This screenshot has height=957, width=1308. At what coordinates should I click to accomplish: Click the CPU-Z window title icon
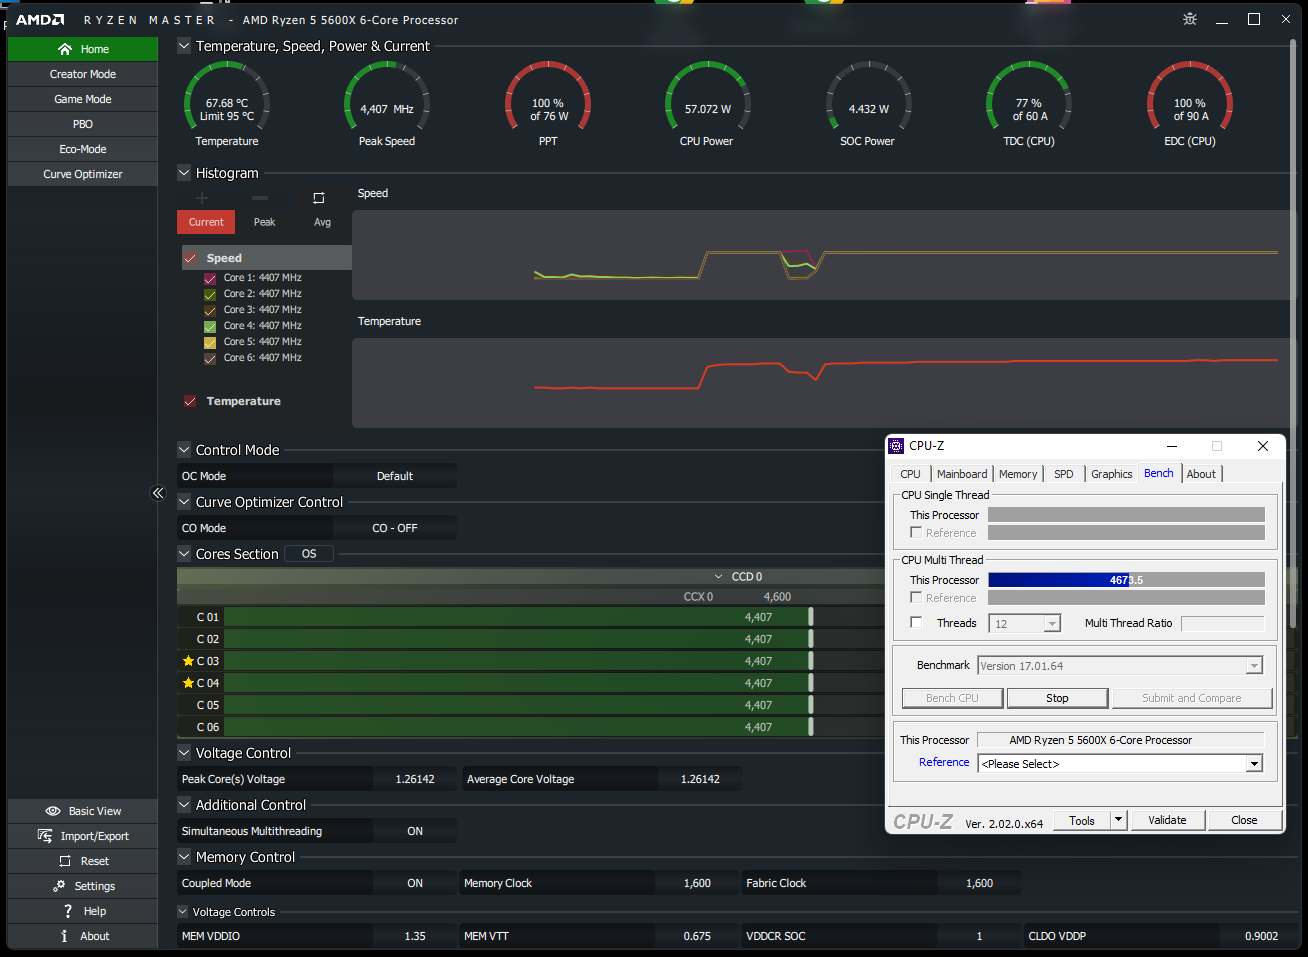[897, 446]
